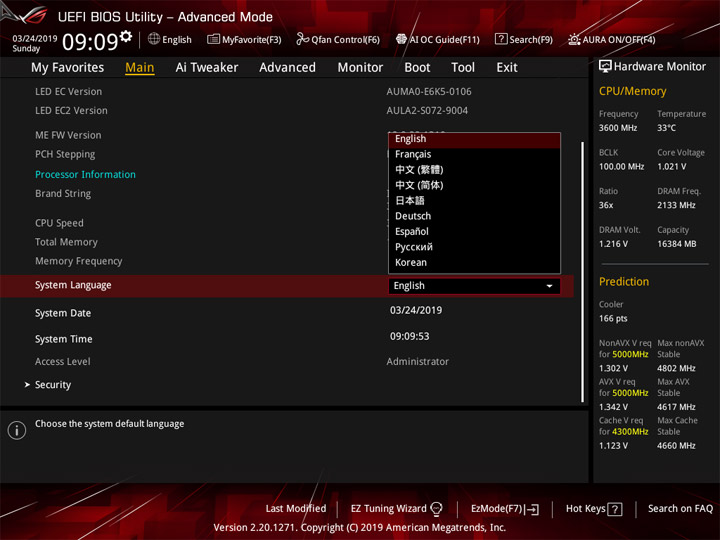Click EZ Tuning Wizard label
This screenshot has height=540, width=720.
[388, 509]
